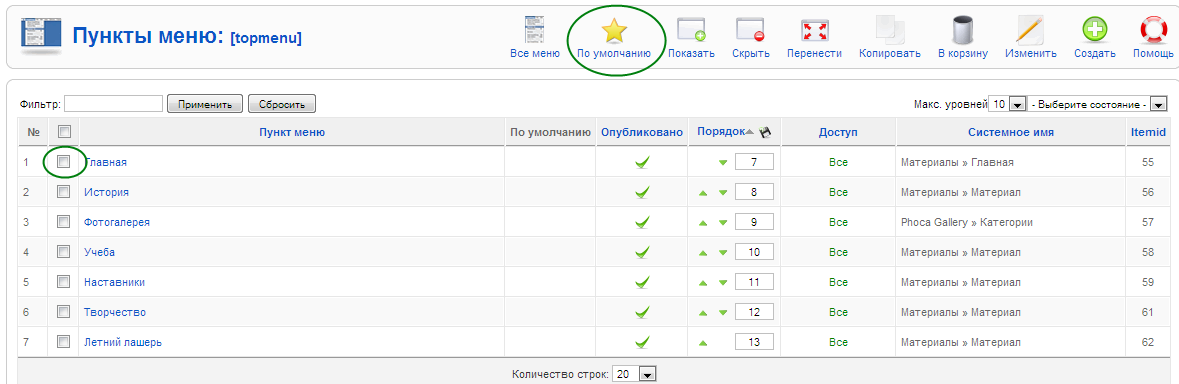1179x384 pixels.
Task: Move Наставники up with arrow
Action: [x=703, y=283]
